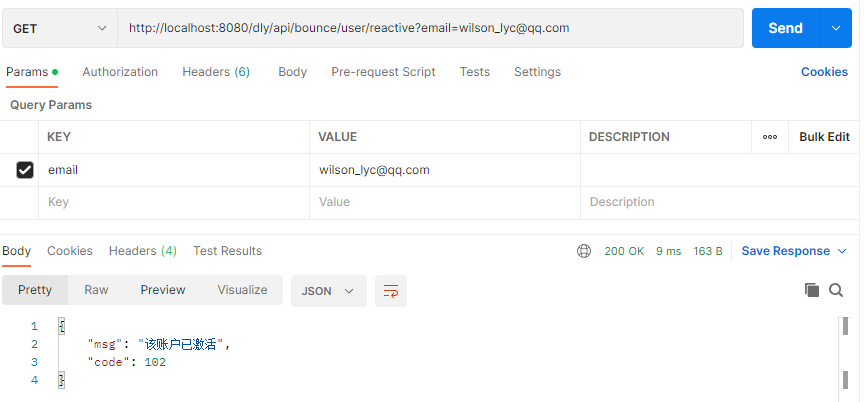The height and width of the screenshot is (402, 864).
Task: Uncheck the email parameter checkbox
Action: coord(25,170)
